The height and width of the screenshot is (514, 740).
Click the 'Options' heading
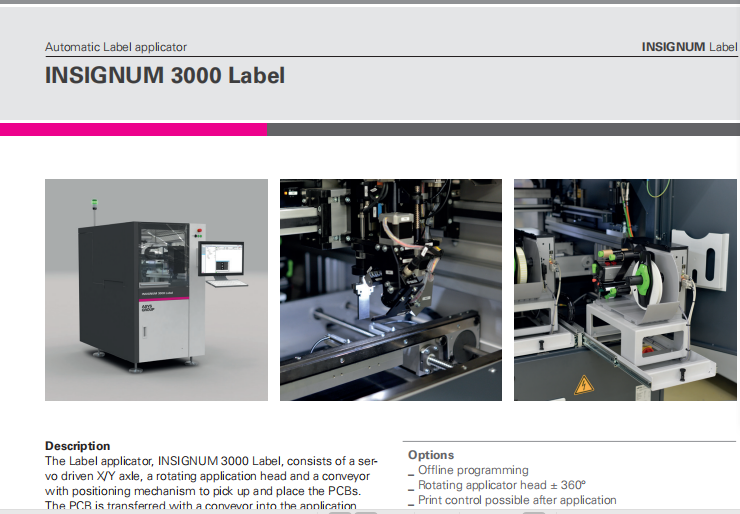pos(431,455)
